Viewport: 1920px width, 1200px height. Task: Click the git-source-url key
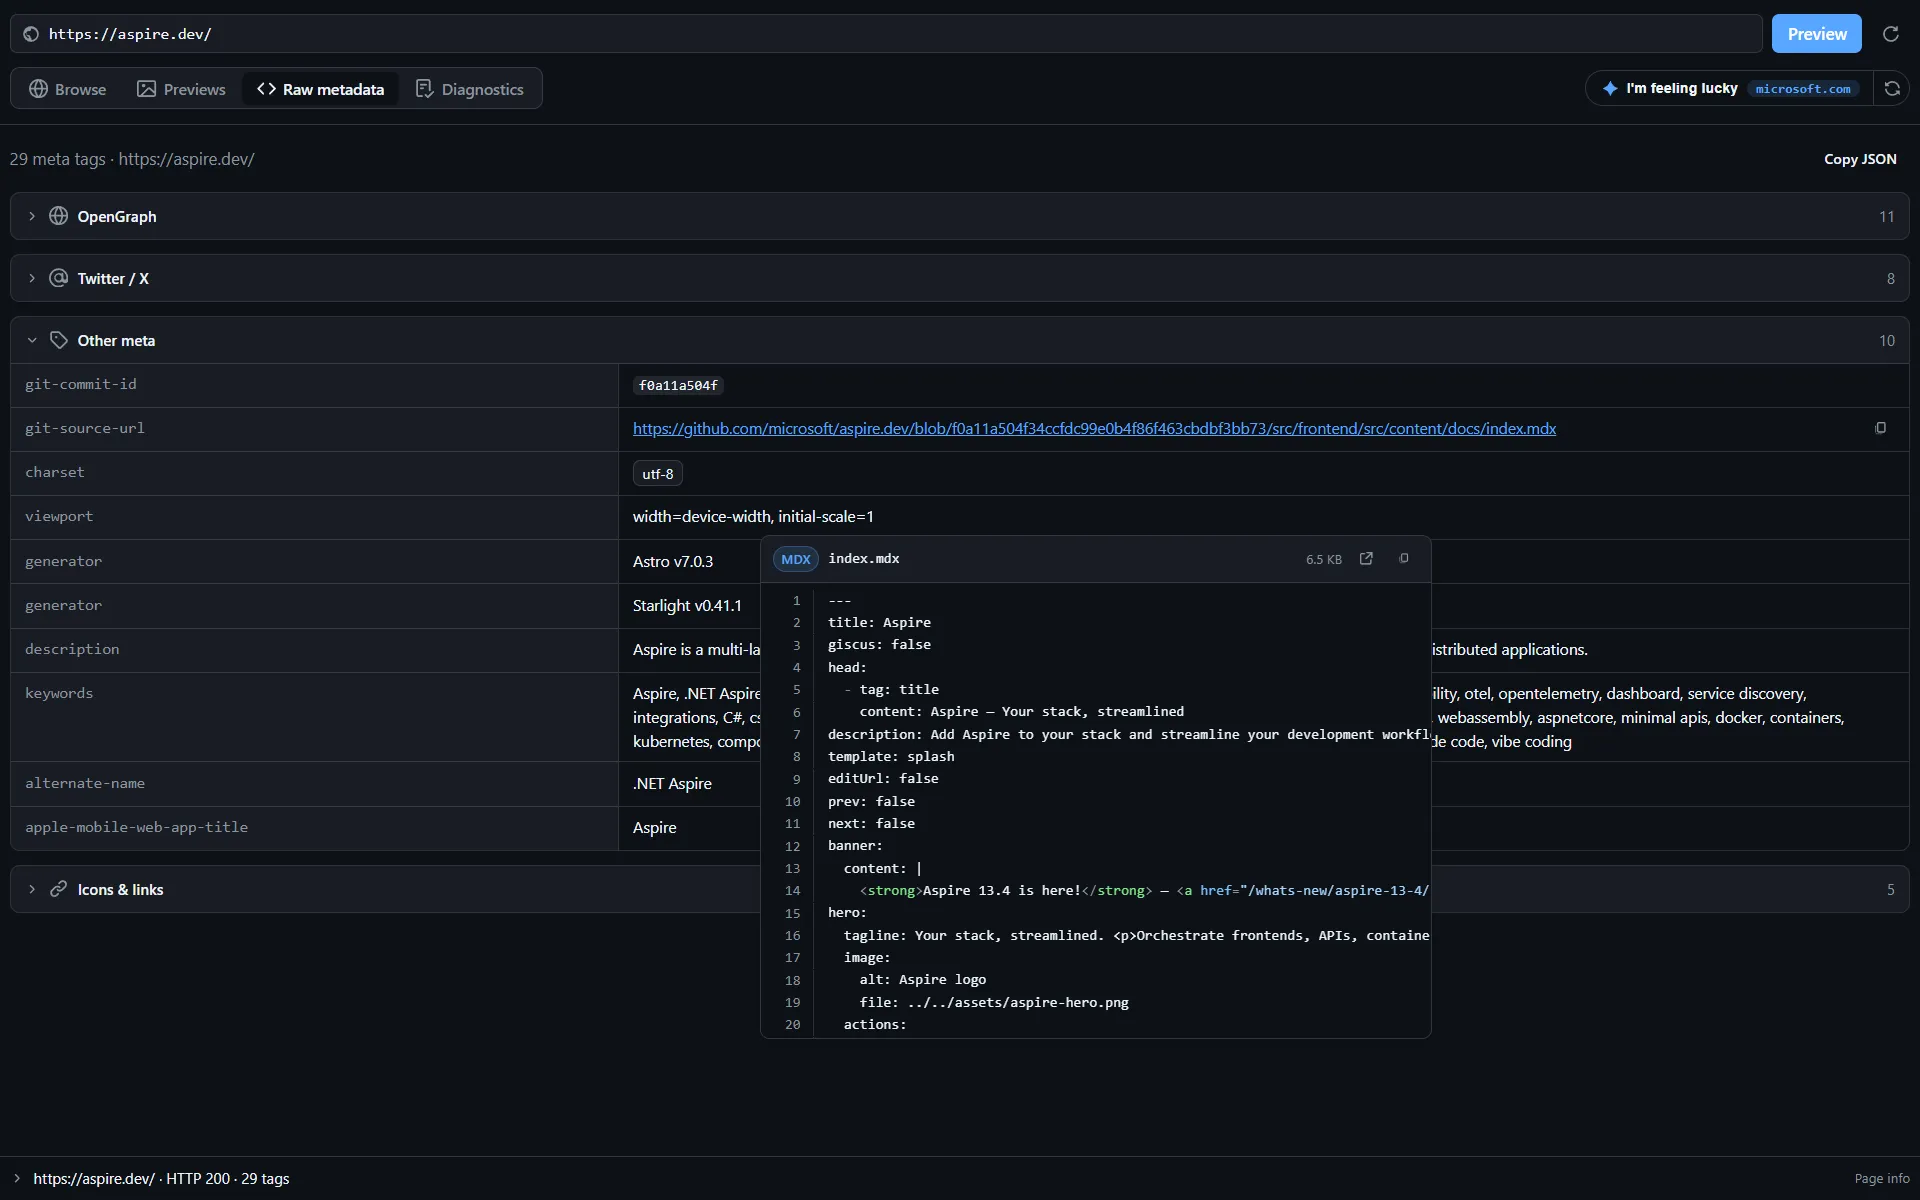85,428
